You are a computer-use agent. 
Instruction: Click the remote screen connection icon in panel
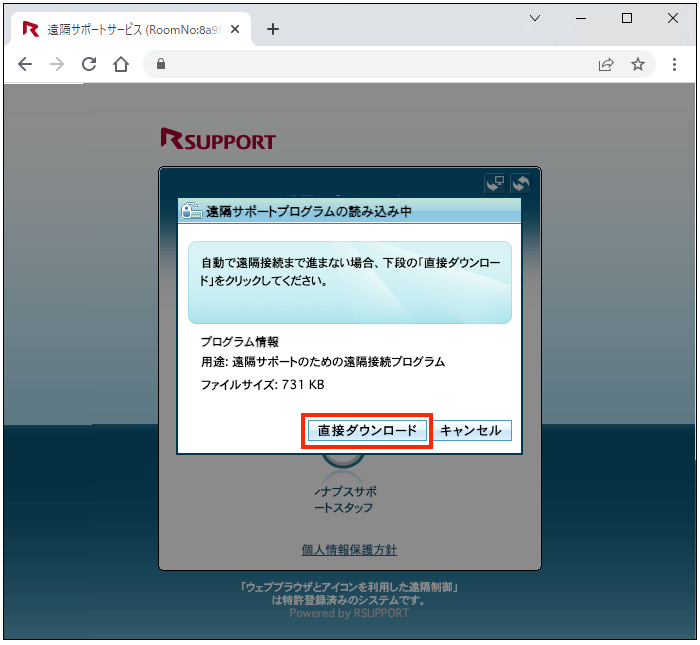pos(495,183)
